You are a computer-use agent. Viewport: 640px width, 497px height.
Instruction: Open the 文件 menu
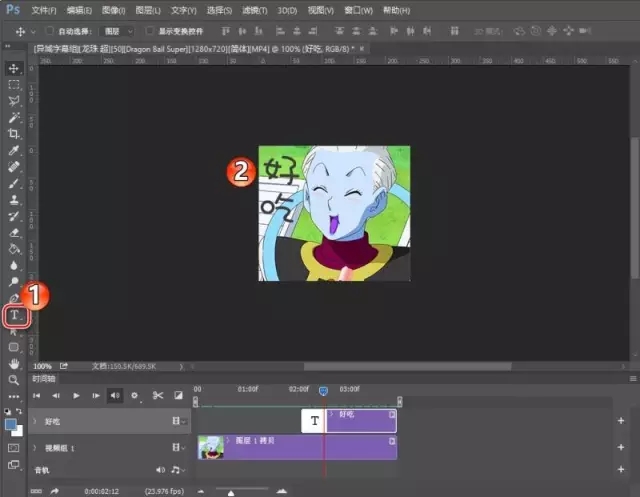[x=44, y=10]
